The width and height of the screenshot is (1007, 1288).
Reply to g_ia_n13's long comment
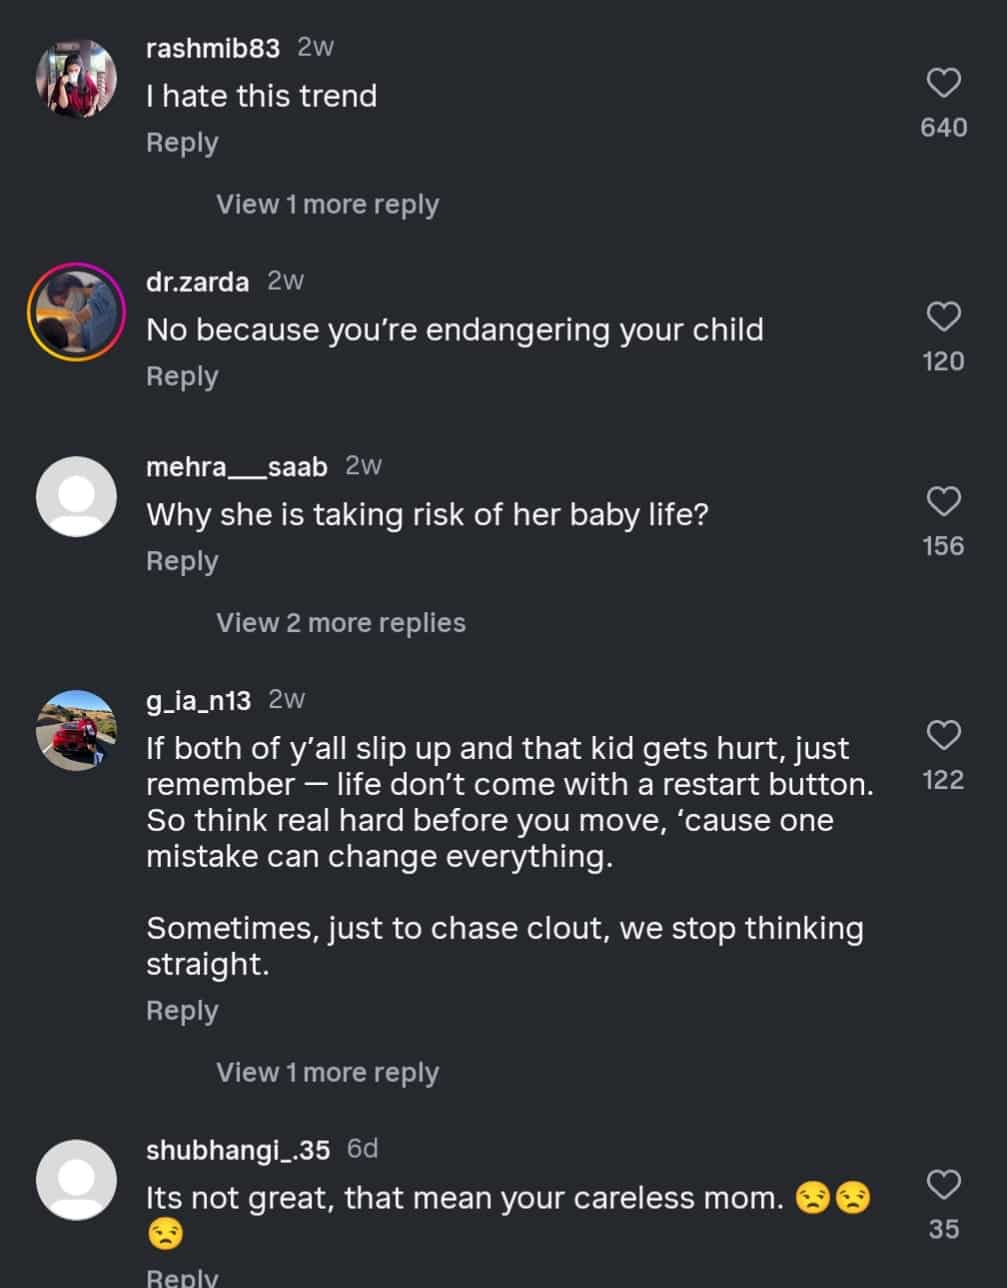coord(182,1011)
